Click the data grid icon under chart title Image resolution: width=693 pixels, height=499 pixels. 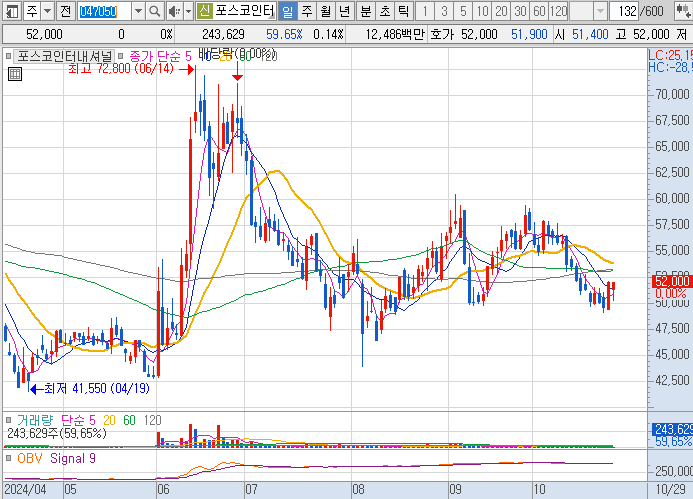(15, 74)
